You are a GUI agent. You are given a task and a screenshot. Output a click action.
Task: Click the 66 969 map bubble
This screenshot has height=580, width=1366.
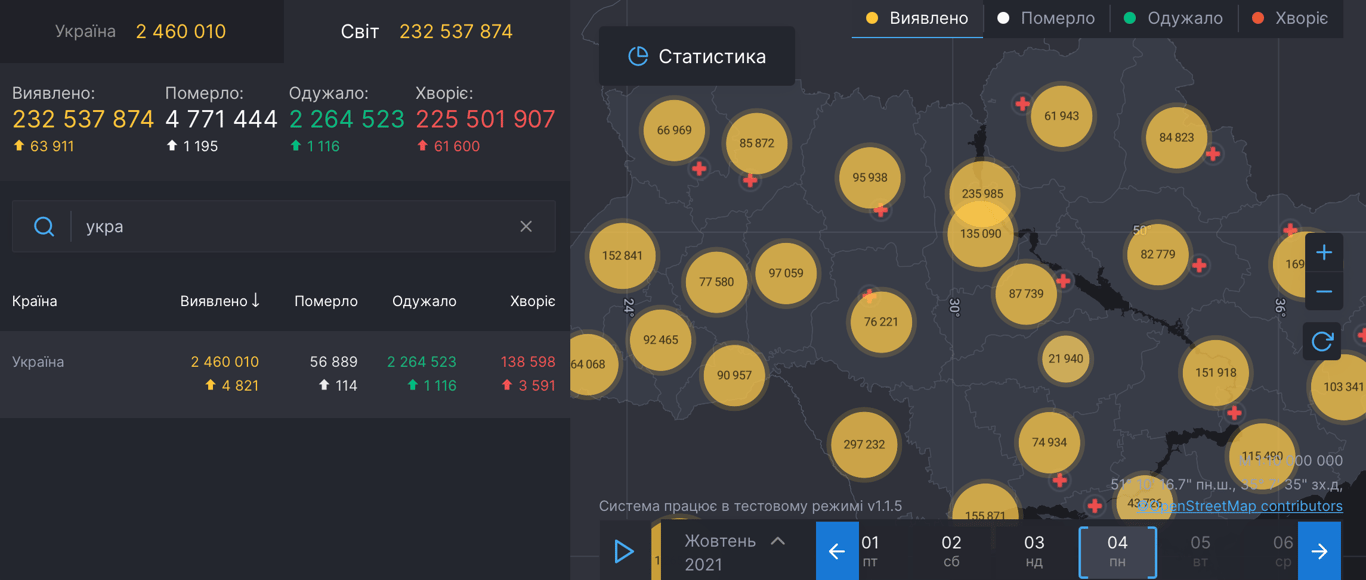pos(674,130)
